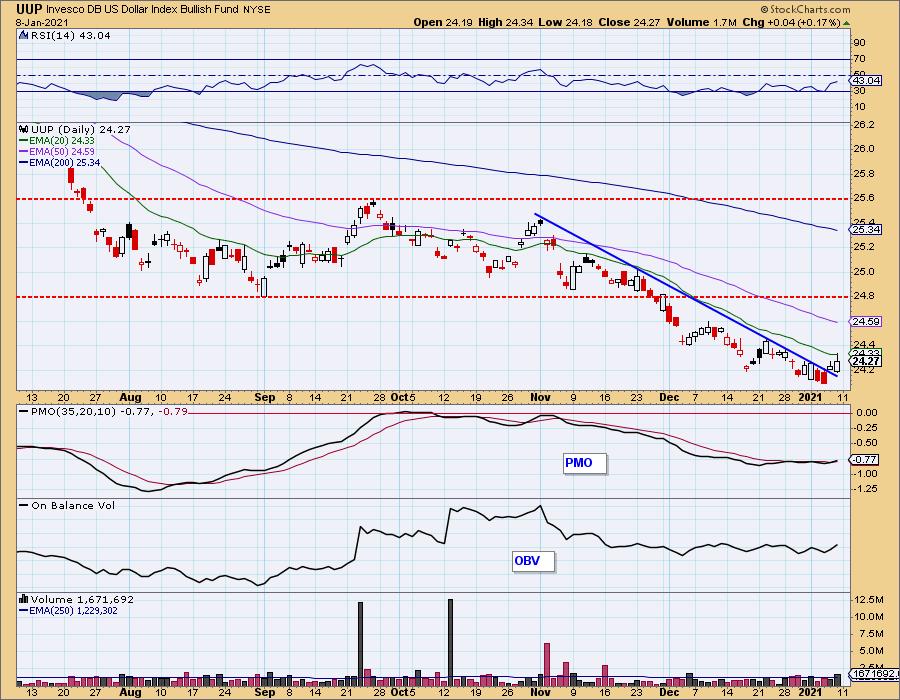Click the tallest black volume spike in mid-October

click(451, 643)
